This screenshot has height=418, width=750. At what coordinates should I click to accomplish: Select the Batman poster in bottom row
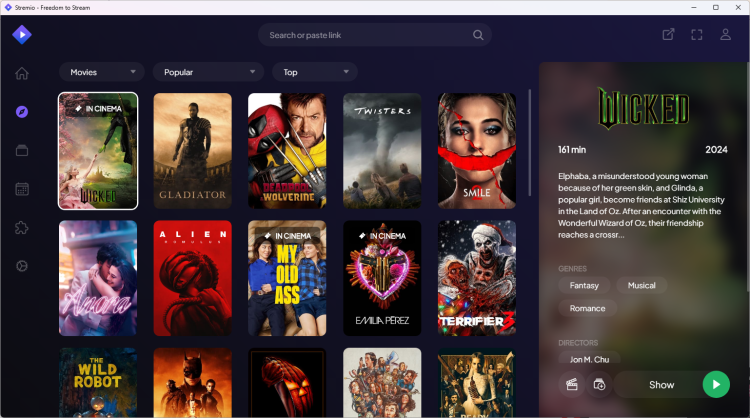[192, 383]
